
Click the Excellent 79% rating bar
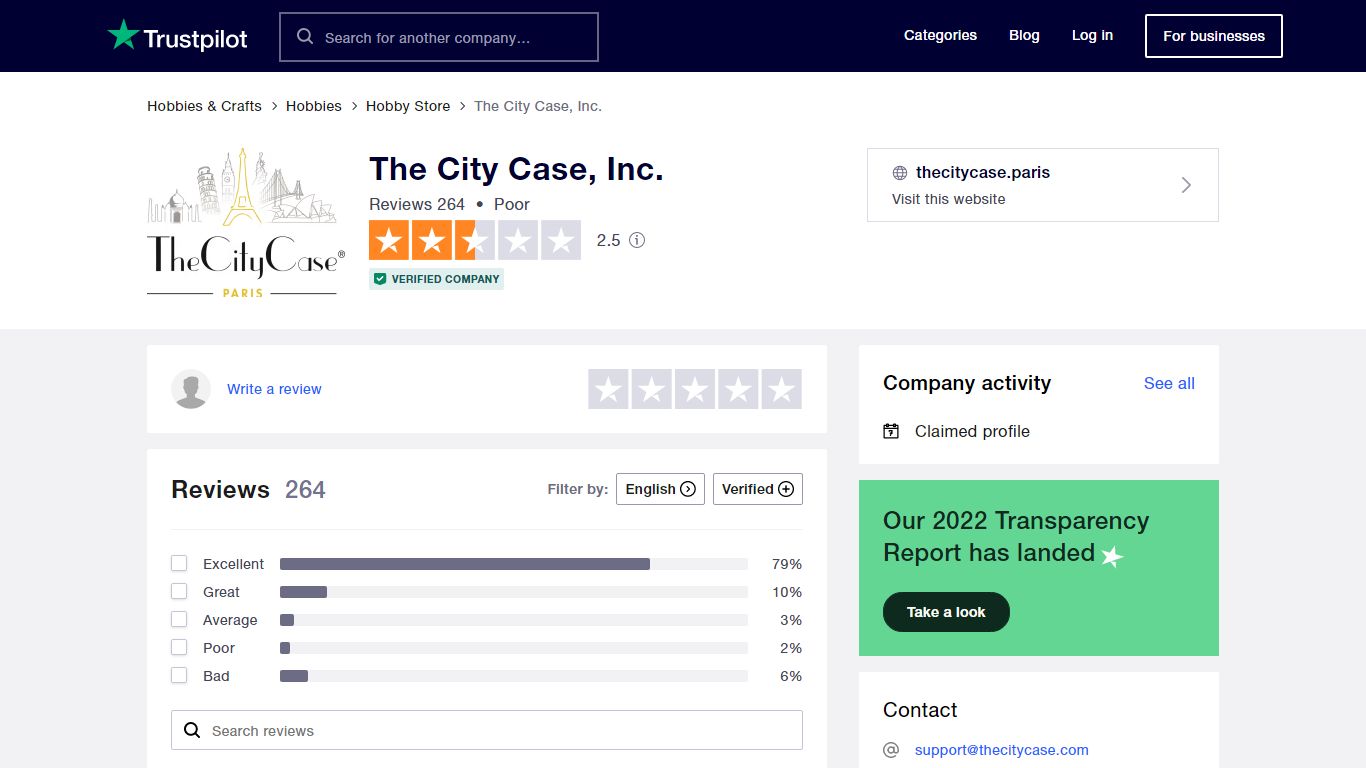514,564
